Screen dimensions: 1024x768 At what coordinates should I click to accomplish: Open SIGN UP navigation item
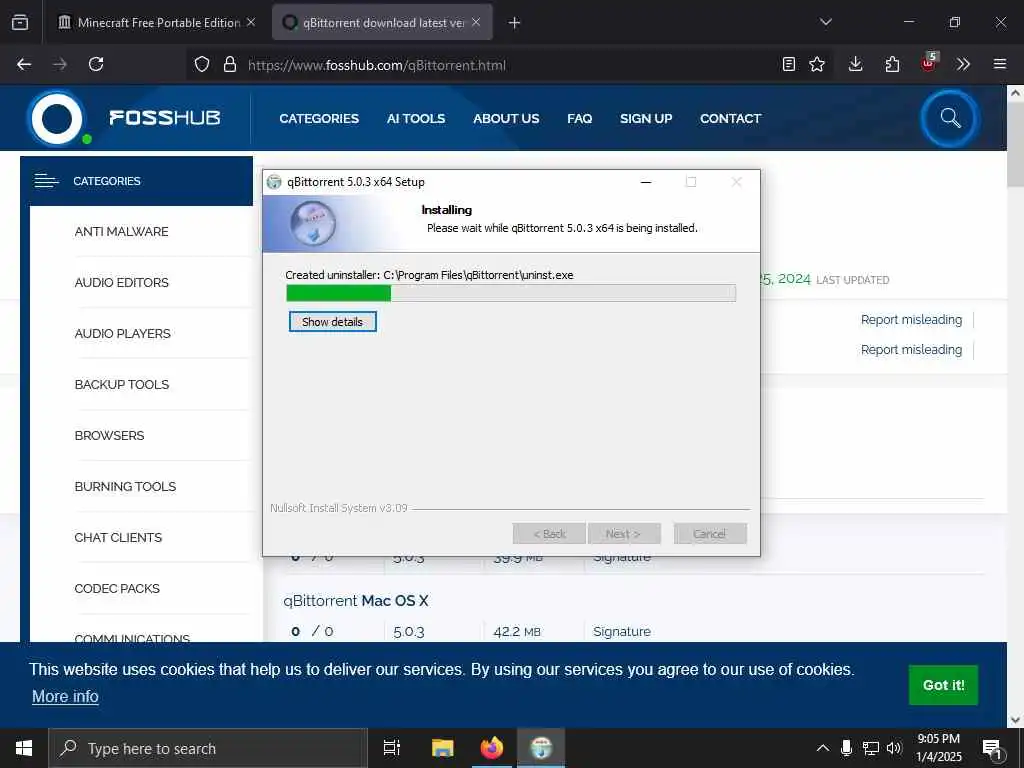click(646, 119)
